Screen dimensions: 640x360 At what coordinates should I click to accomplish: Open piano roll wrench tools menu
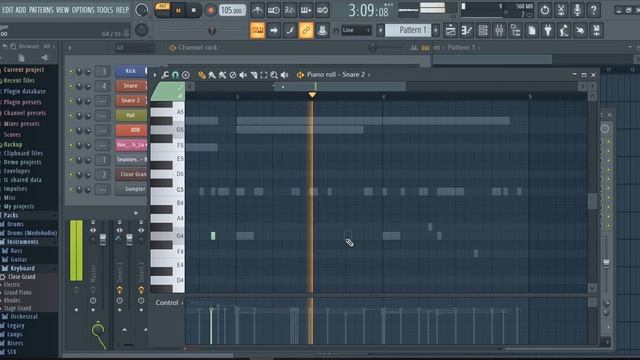[165, 75]
